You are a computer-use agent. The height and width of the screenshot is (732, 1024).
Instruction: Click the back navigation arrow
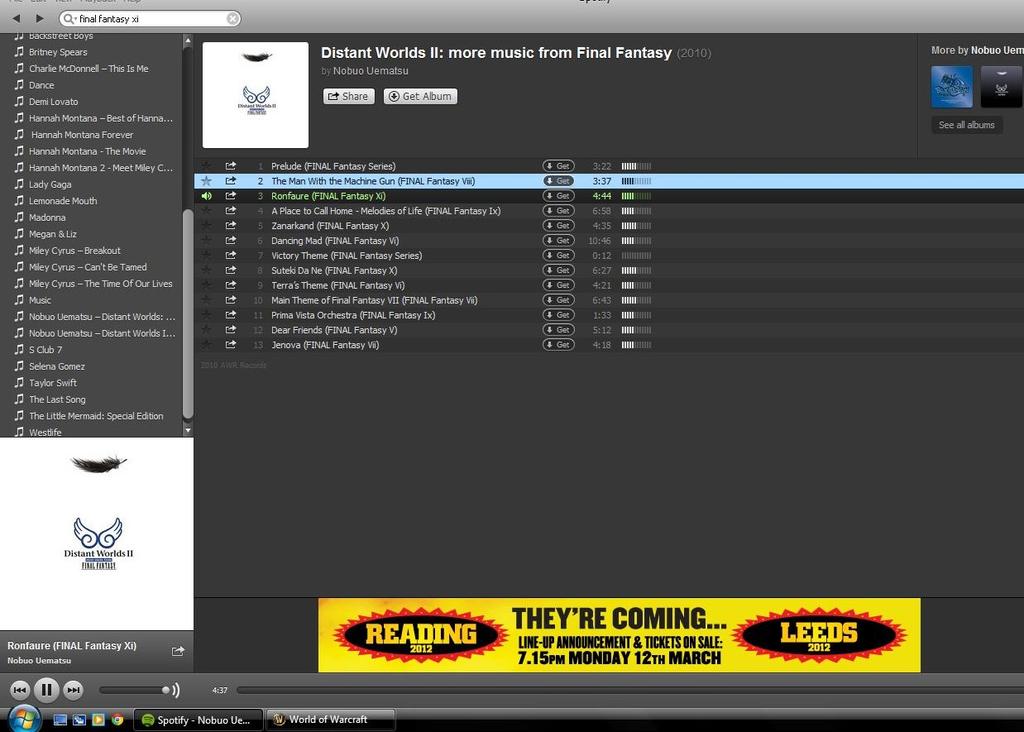tap(16, 18)
